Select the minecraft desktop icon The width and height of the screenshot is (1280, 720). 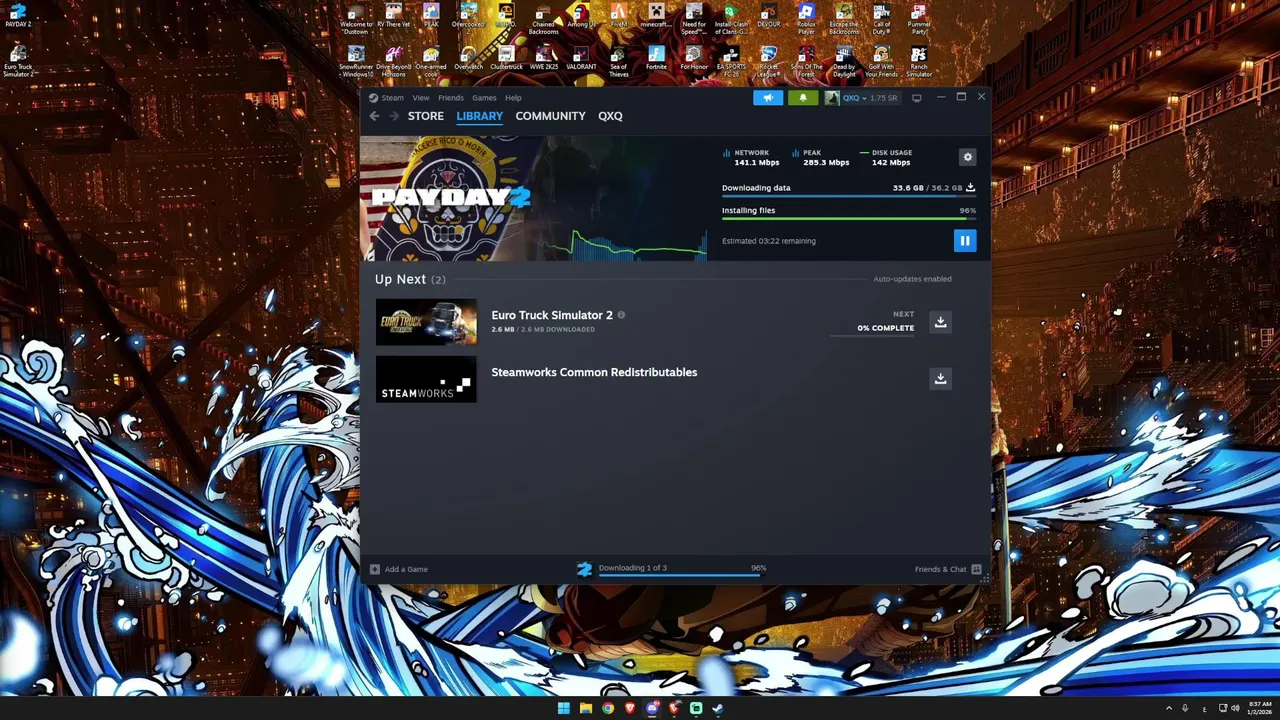[656, 17]
